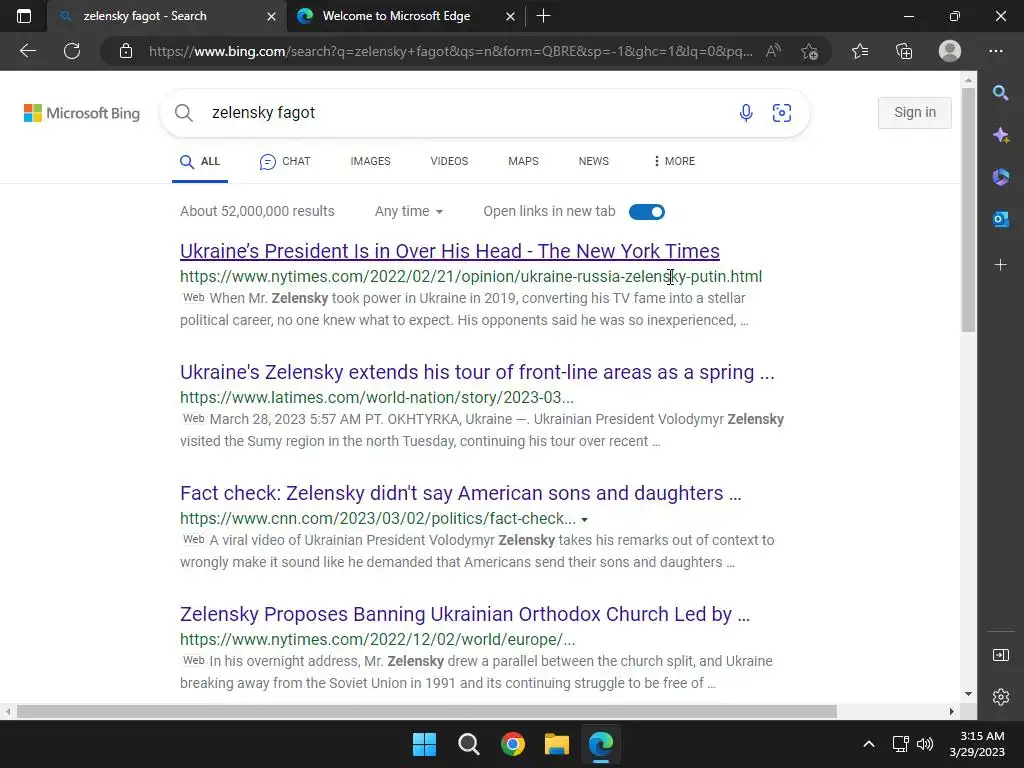
Task: Click the scroll right arrow
Action: coord(952,711)
